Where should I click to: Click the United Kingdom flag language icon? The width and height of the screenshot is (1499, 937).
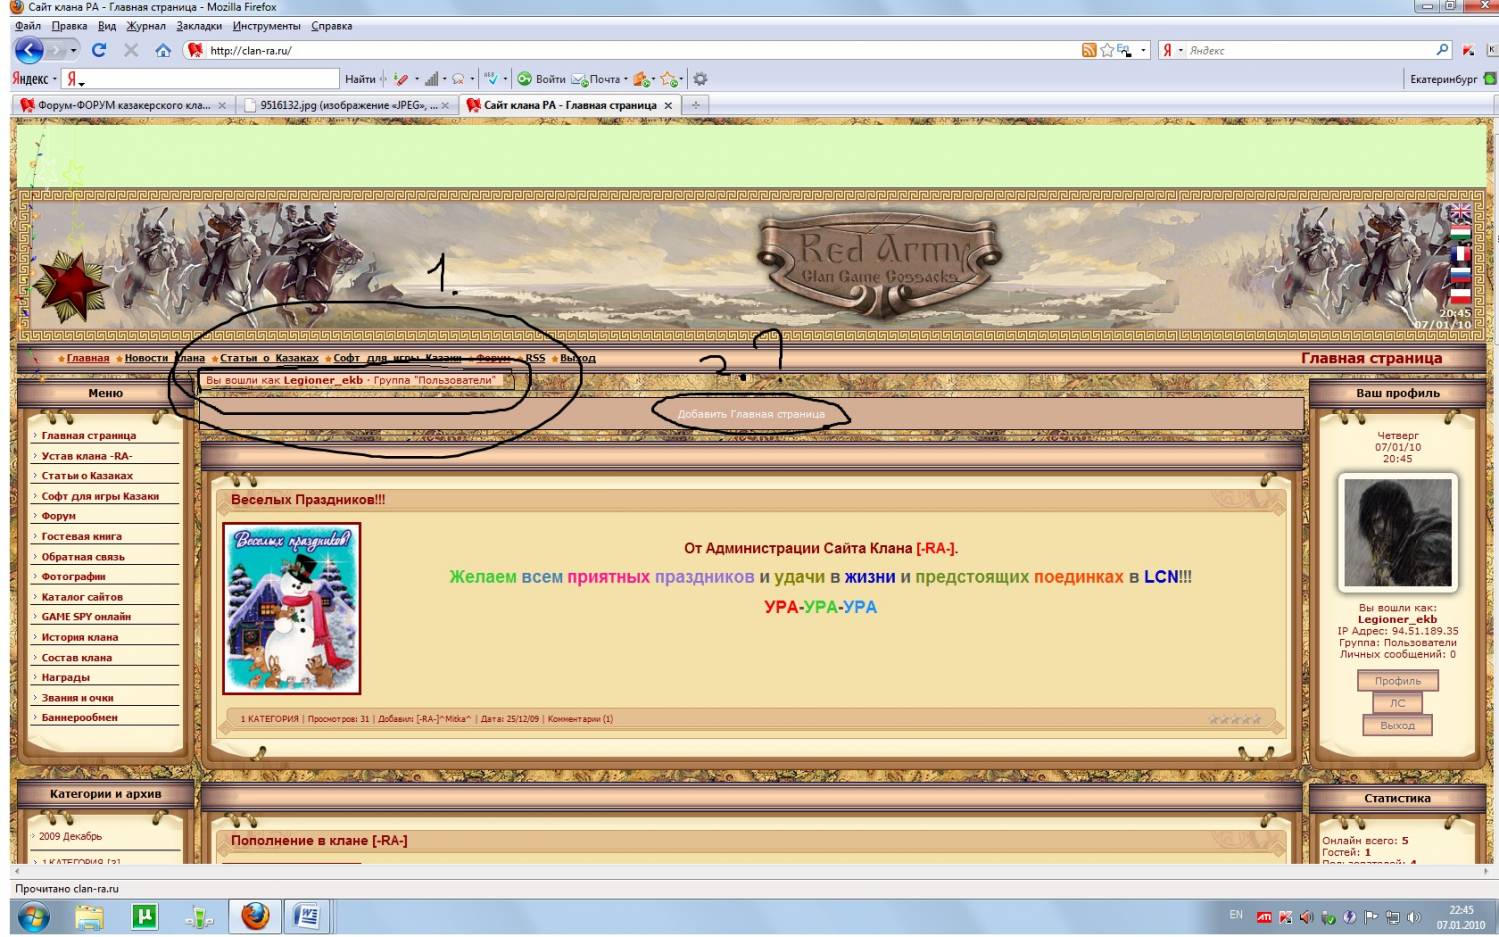pyautogui.click(x=1460, y=212)
